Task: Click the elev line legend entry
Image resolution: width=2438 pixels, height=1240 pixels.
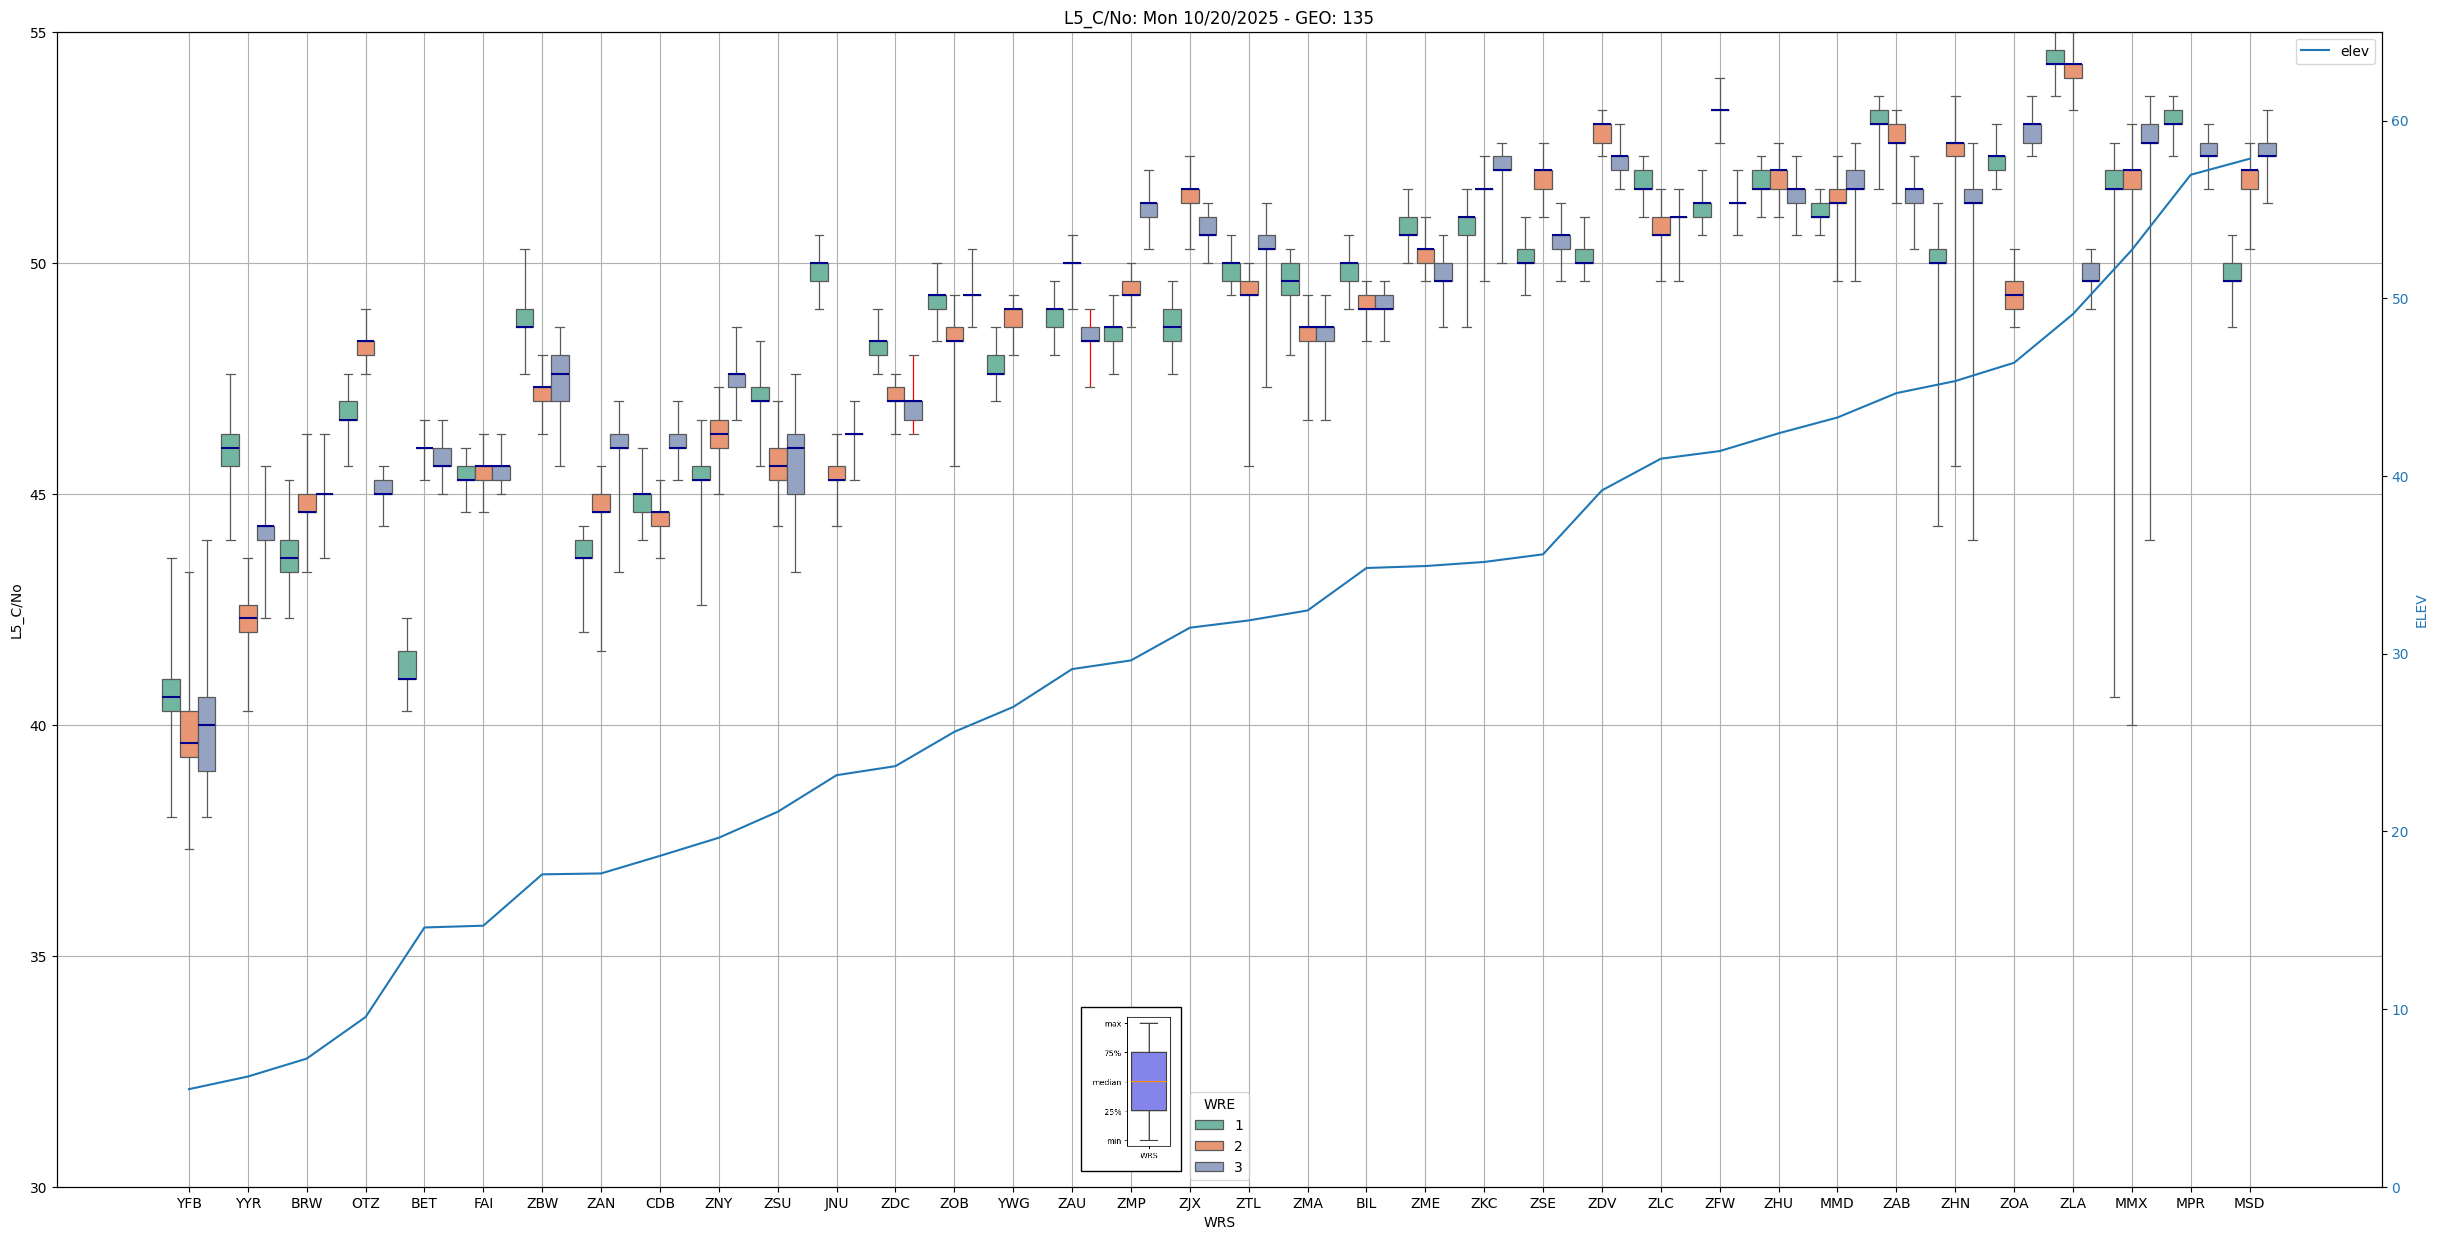Action: tap(2335, 51)
